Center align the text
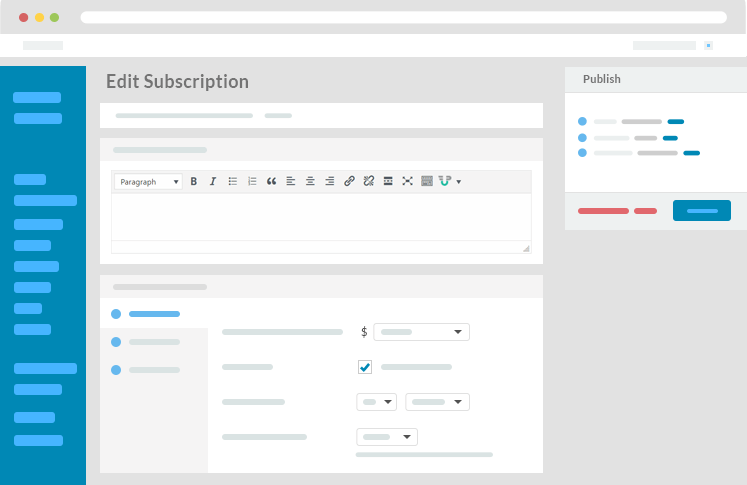Image resolution: width=747 pixels, height=485 pixels. coord(310,181)
